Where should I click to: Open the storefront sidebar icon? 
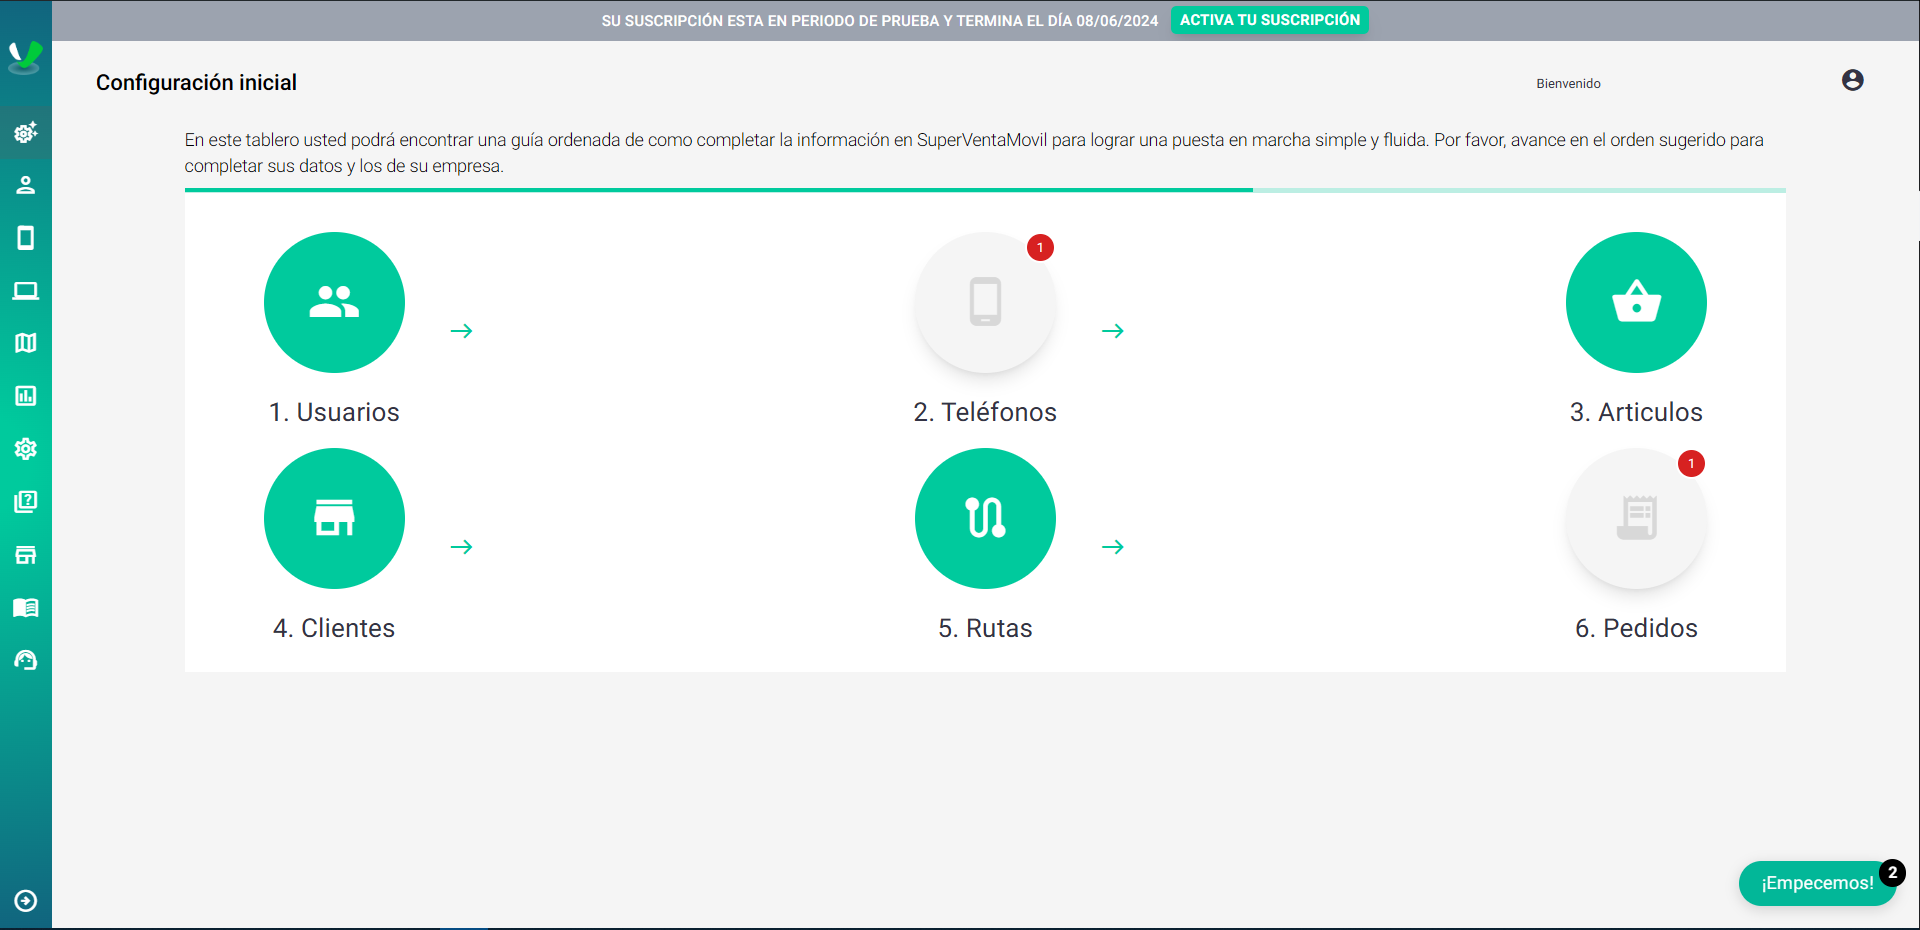[x=26, y=555]
